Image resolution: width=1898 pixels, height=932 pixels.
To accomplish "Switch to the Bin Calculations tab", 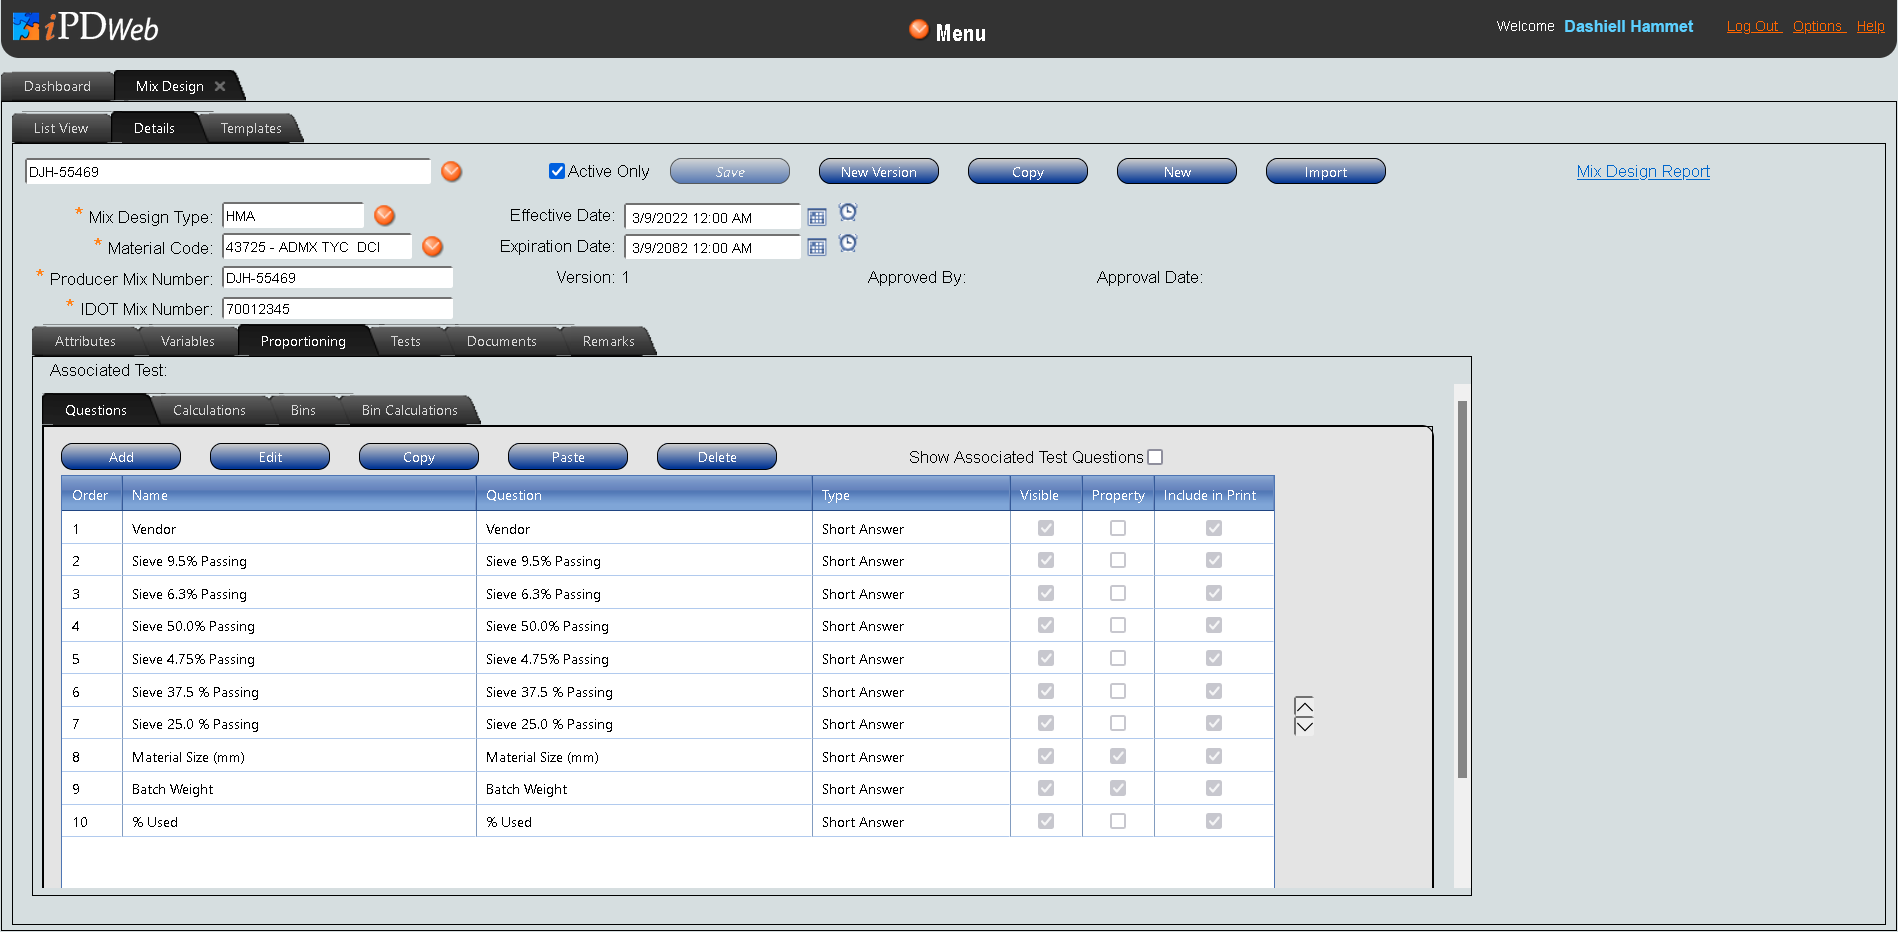I will tap(409, 411).
